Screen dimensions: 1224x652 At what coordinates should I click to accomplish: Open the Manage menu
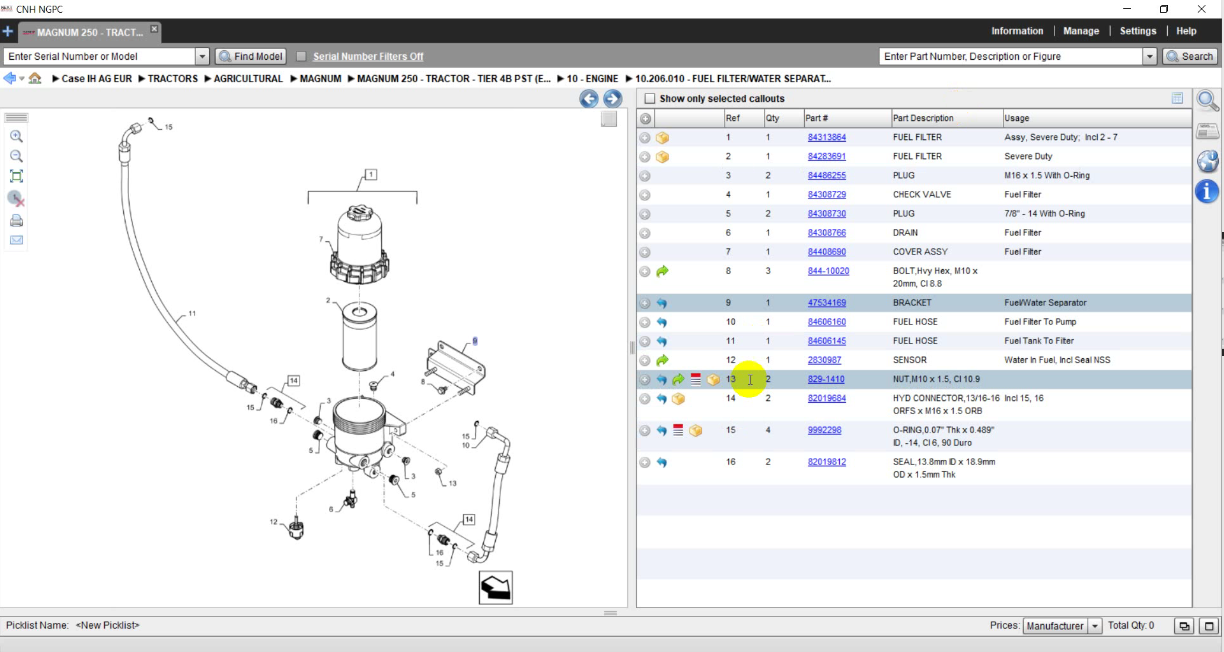(x=1081, y=31)
